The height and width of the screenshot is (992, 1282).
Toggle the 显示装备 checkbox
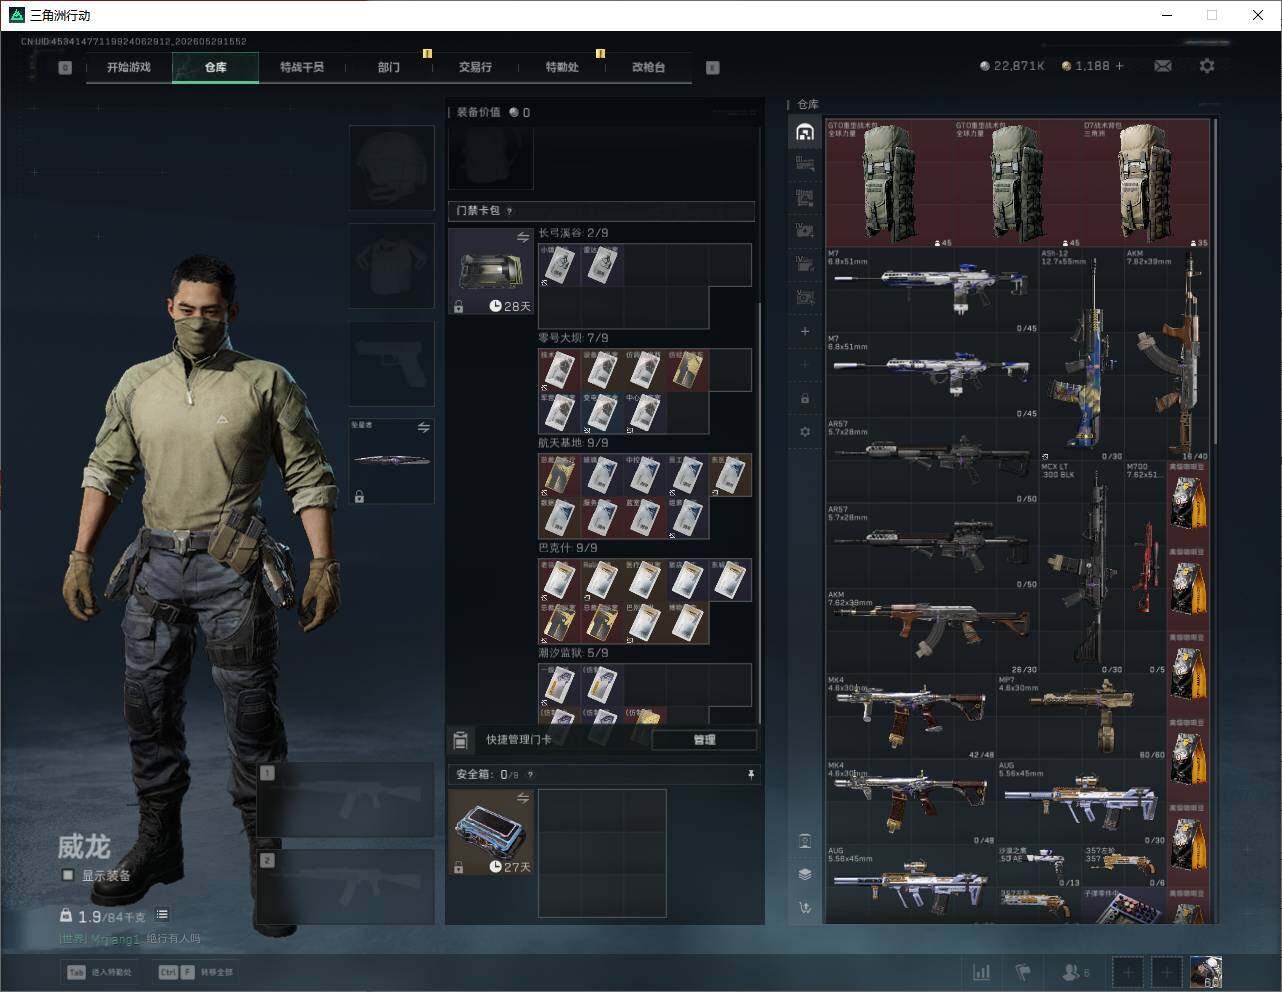(x=68, y=875)
